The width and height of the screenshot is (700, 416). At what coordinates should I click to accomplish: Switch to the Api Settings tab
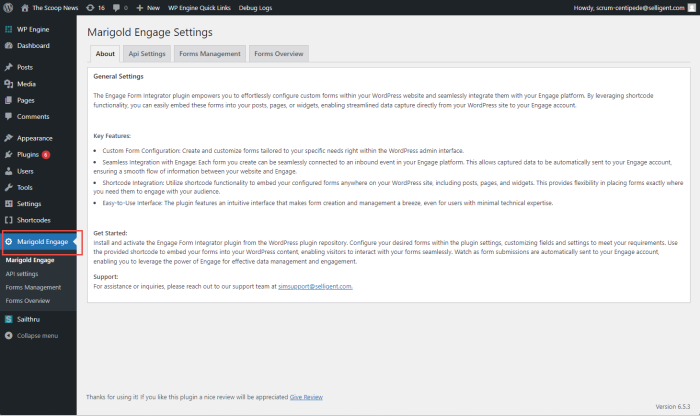(147, 53)
